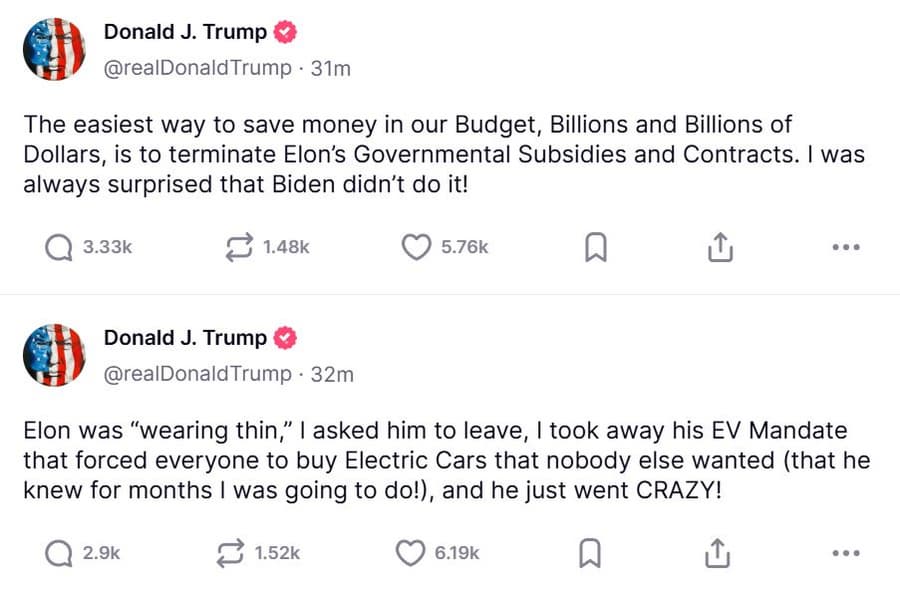
Task: Bookmark the post about Budget savings
Action: point(595,248)
